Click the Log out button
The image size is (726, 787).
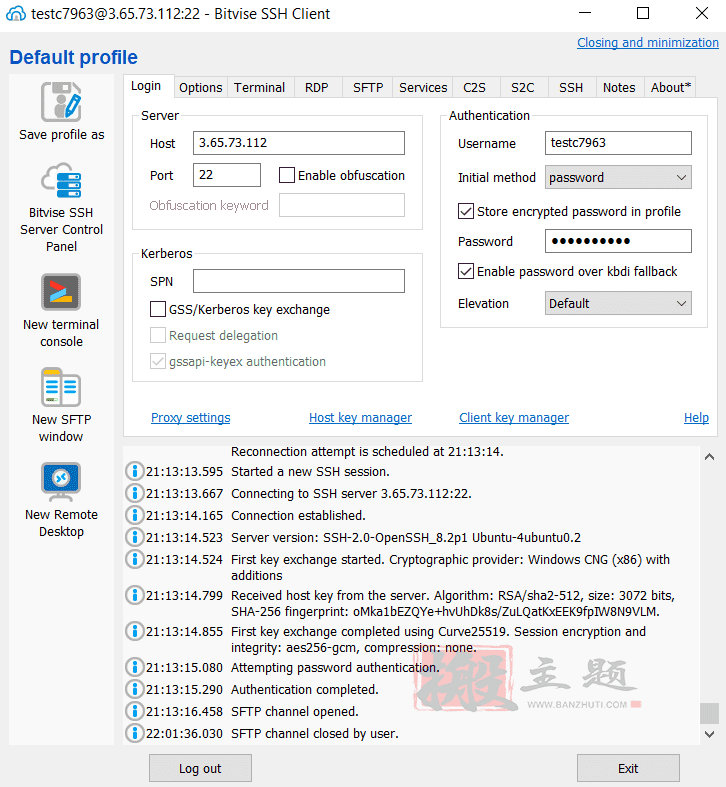[200, 768]
